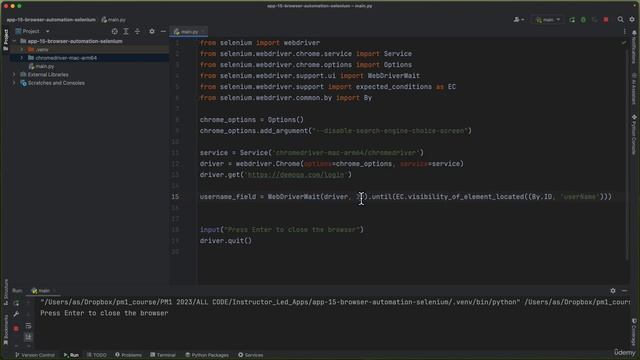Open Services tool window
The image size is (640, 360).
pos(251,355)
